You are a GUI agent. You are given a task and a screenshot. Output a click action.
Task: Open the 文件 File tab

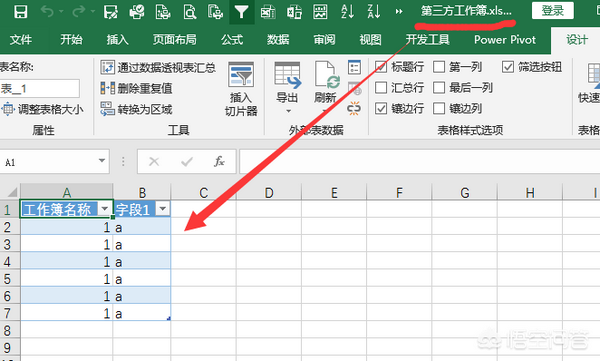click(21, 40)
